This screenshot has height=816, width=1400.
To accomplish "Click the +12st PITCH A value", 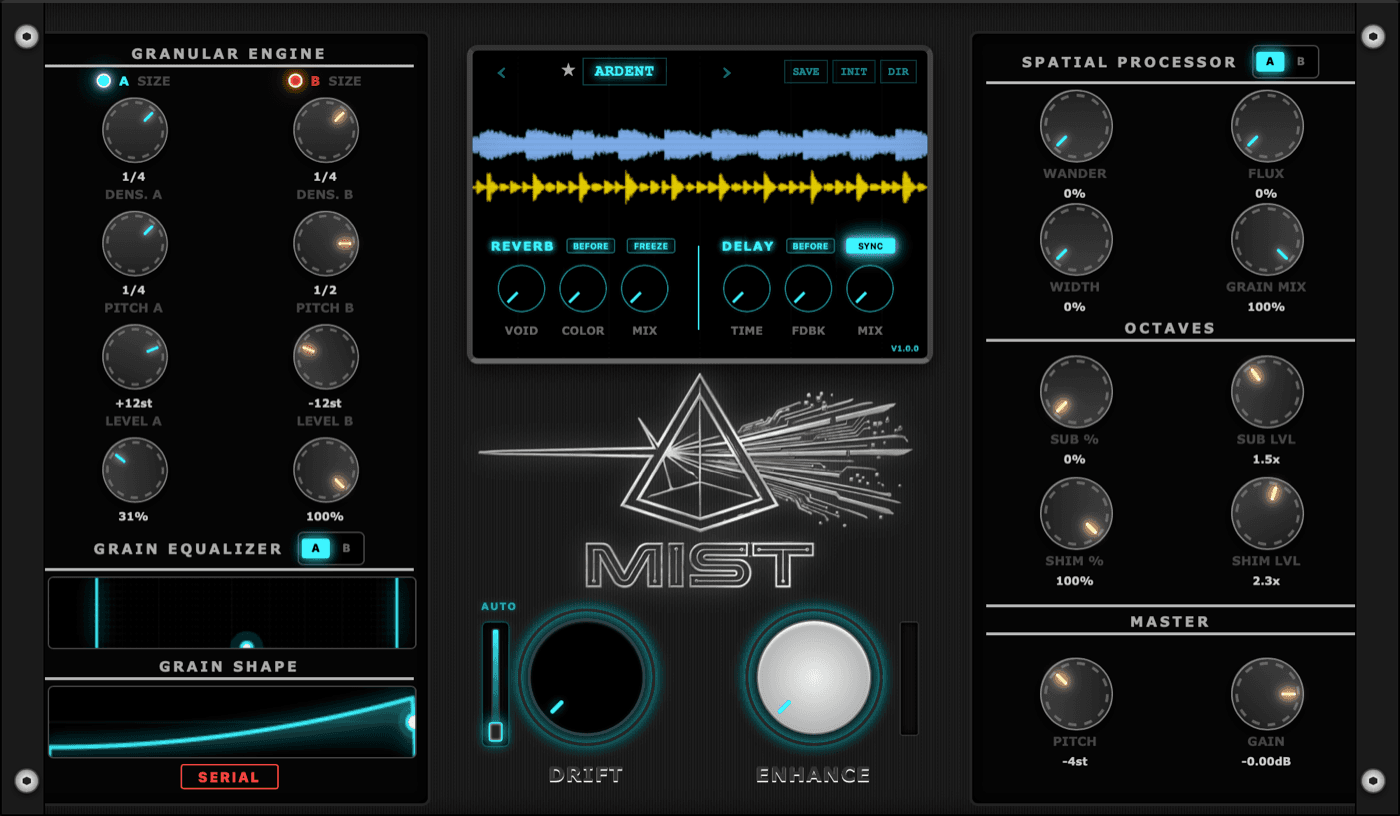I will (x=134, y=403).
